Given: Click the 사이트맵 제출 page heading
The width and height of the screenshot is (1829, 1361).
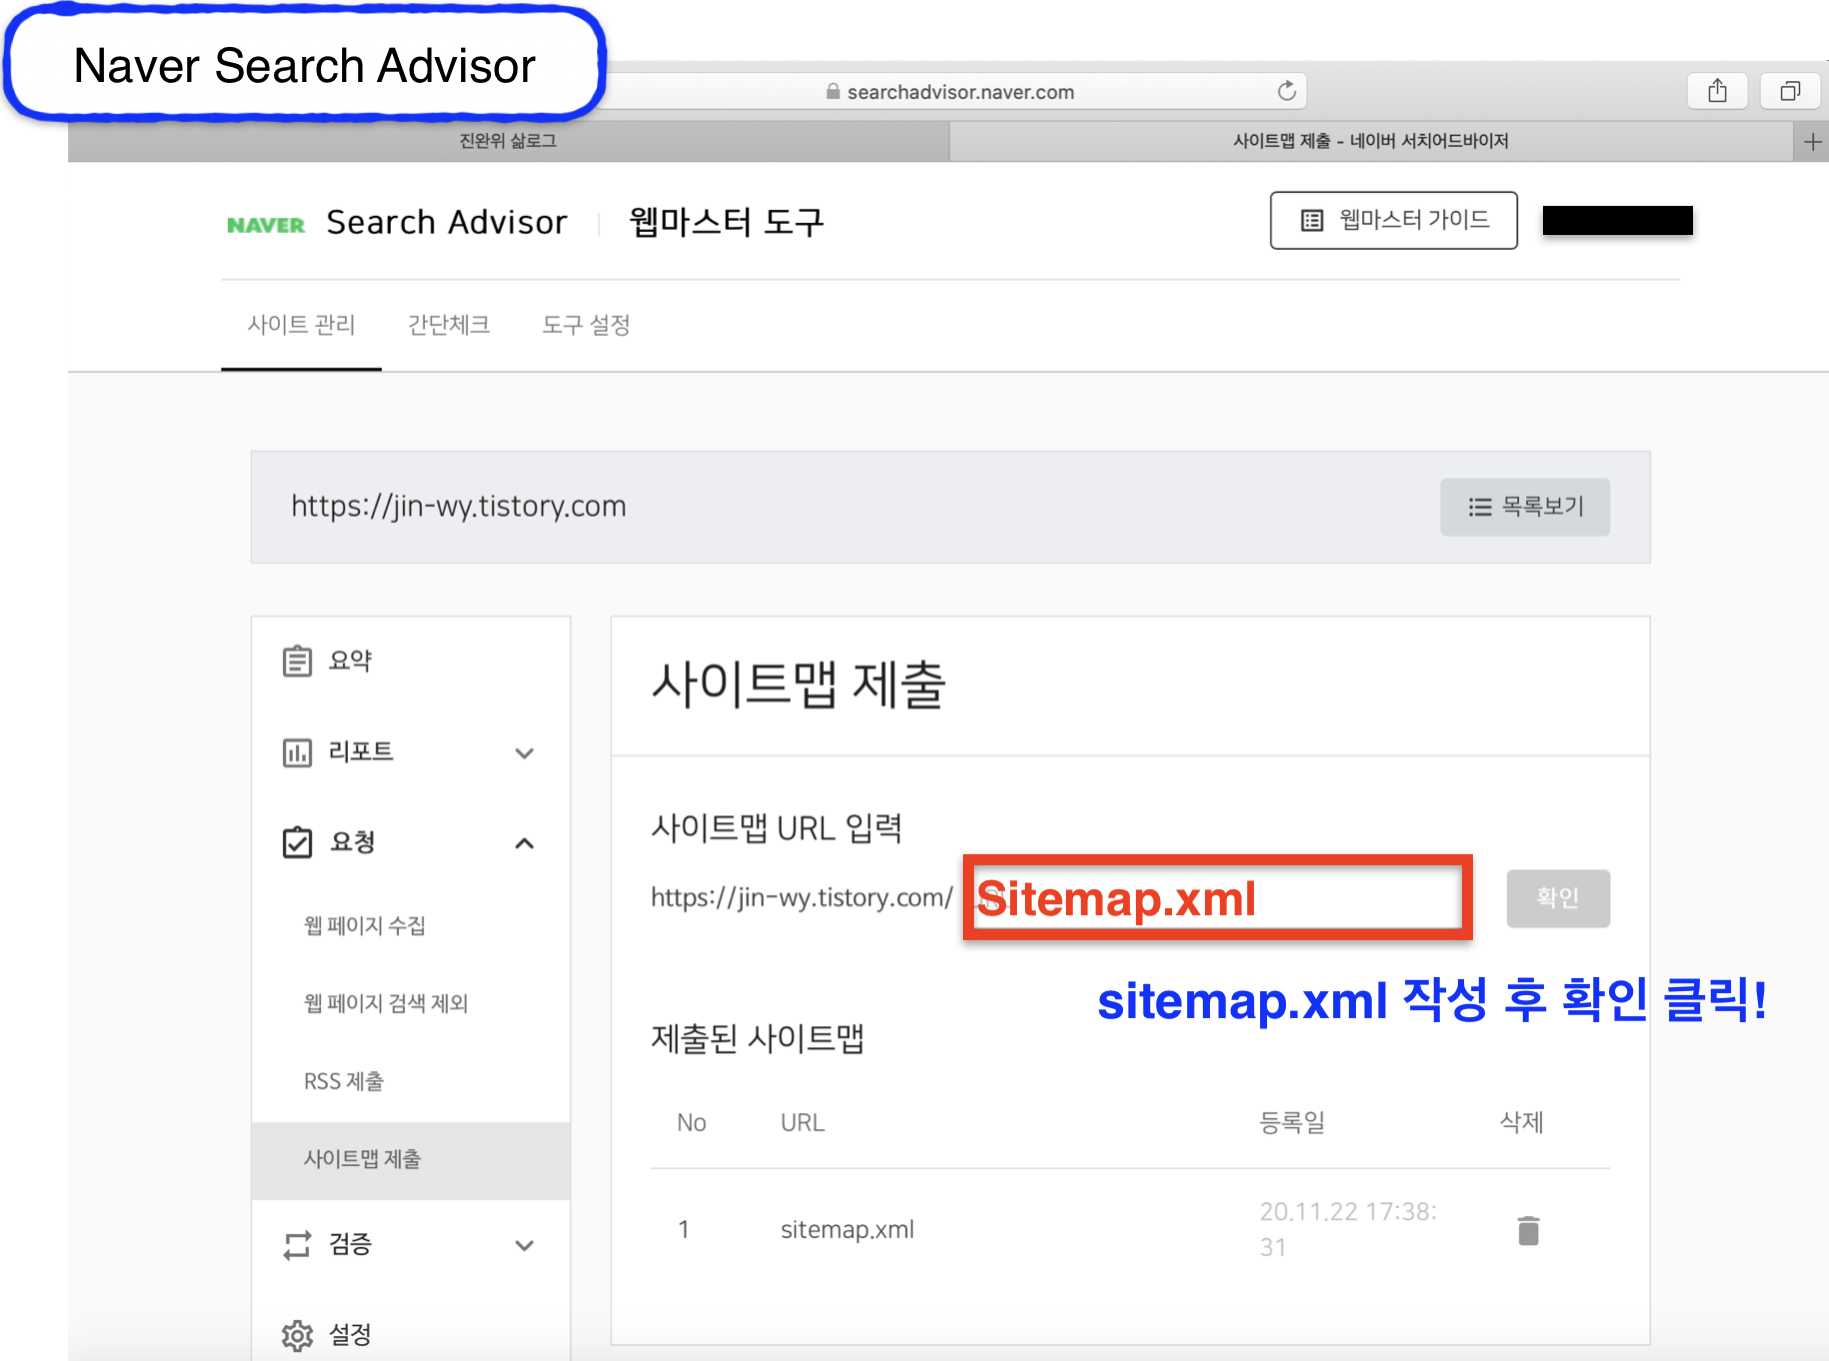Looking at the screenshot, I should (798, 686).
